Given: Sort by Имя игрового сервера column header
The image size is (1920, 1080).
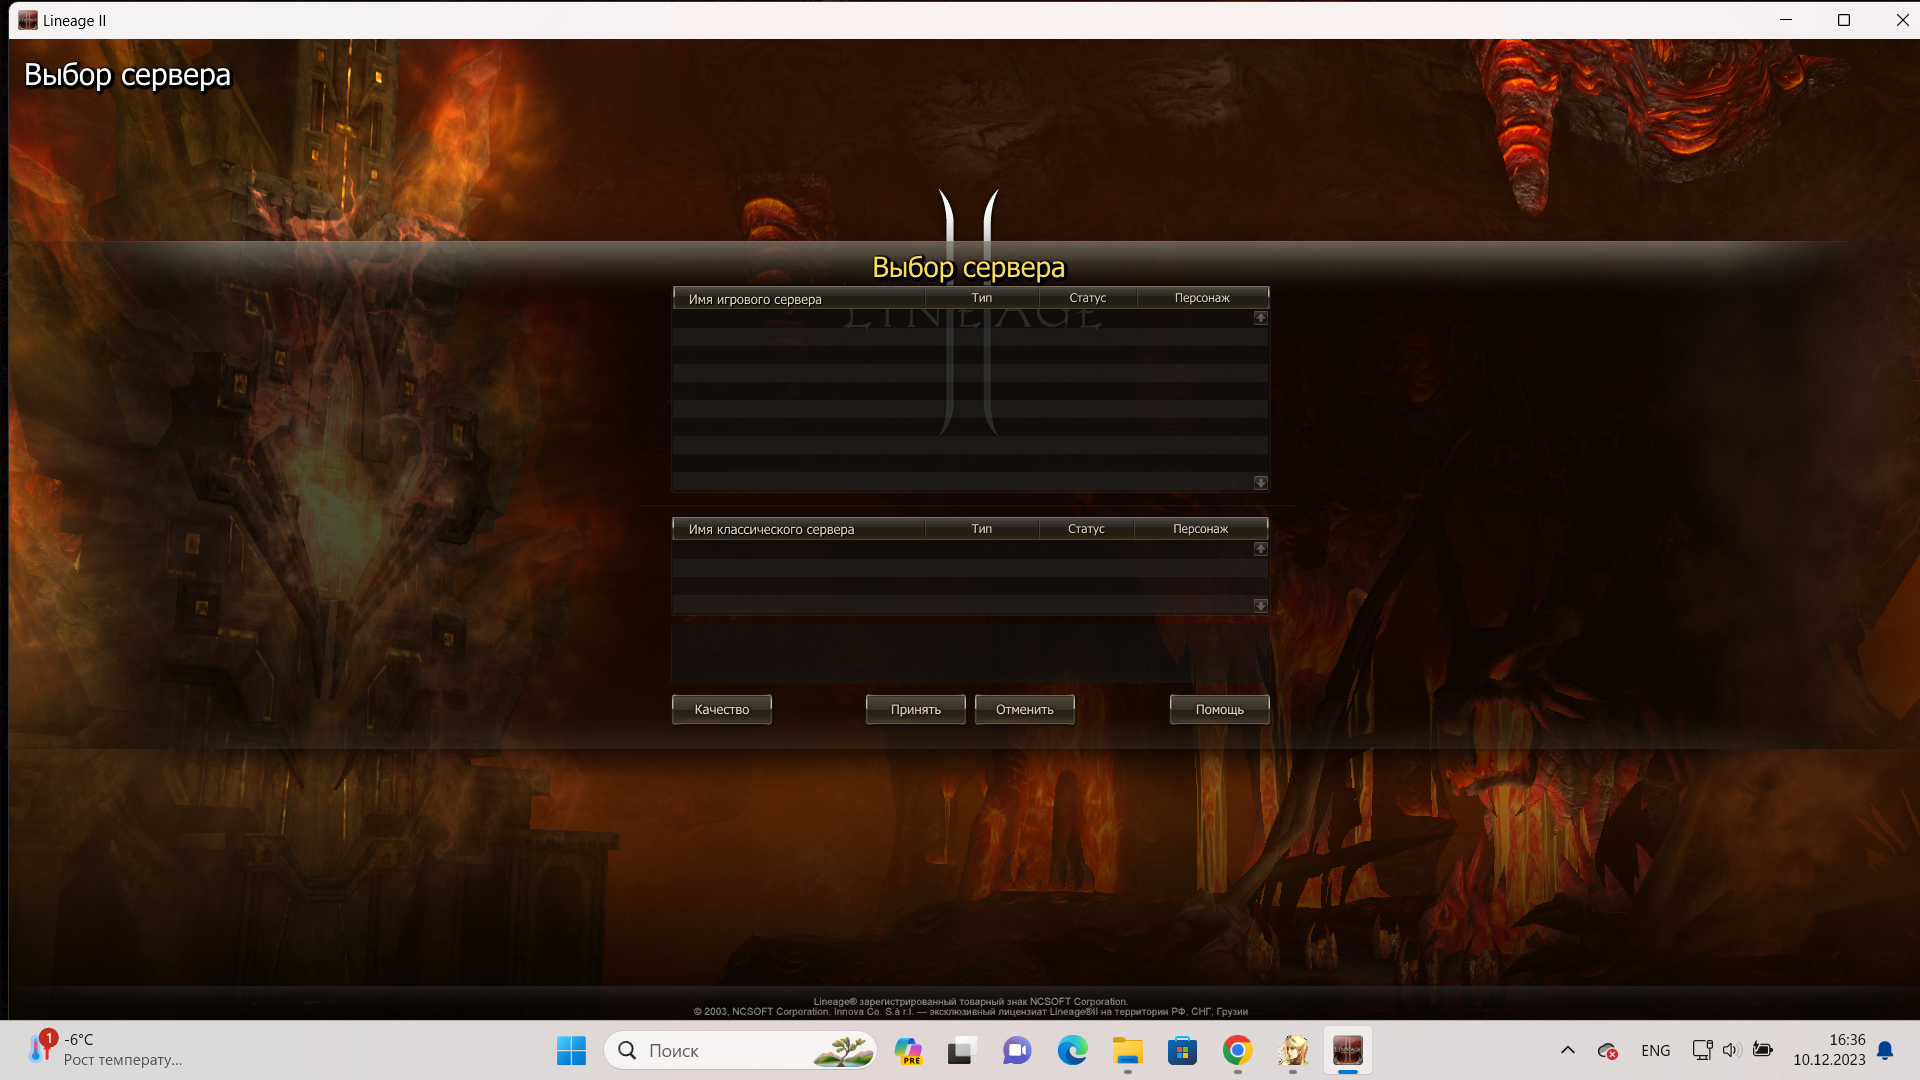Looking at the screenshot, I should coord(799,298).
